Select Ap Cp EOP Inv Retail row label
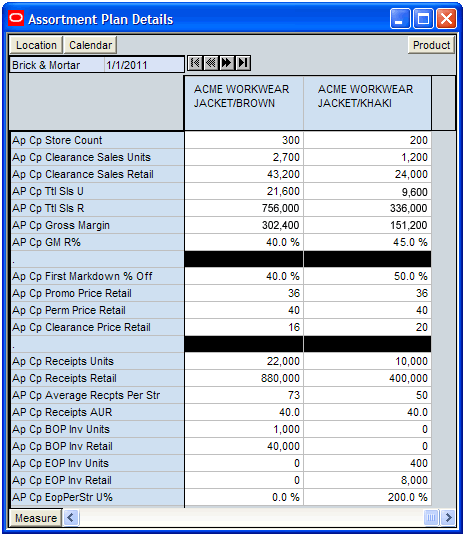This screenshot has width=464, height=534. pos(97,480)
